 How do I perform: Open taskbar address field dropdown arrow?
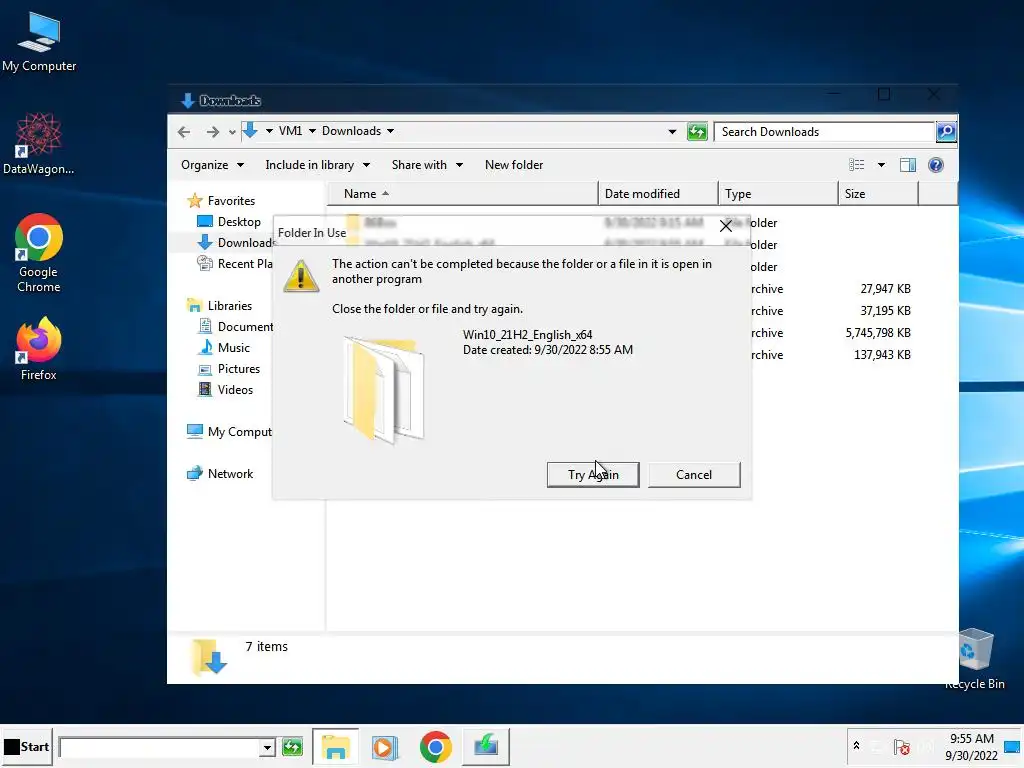click(267, 747)
